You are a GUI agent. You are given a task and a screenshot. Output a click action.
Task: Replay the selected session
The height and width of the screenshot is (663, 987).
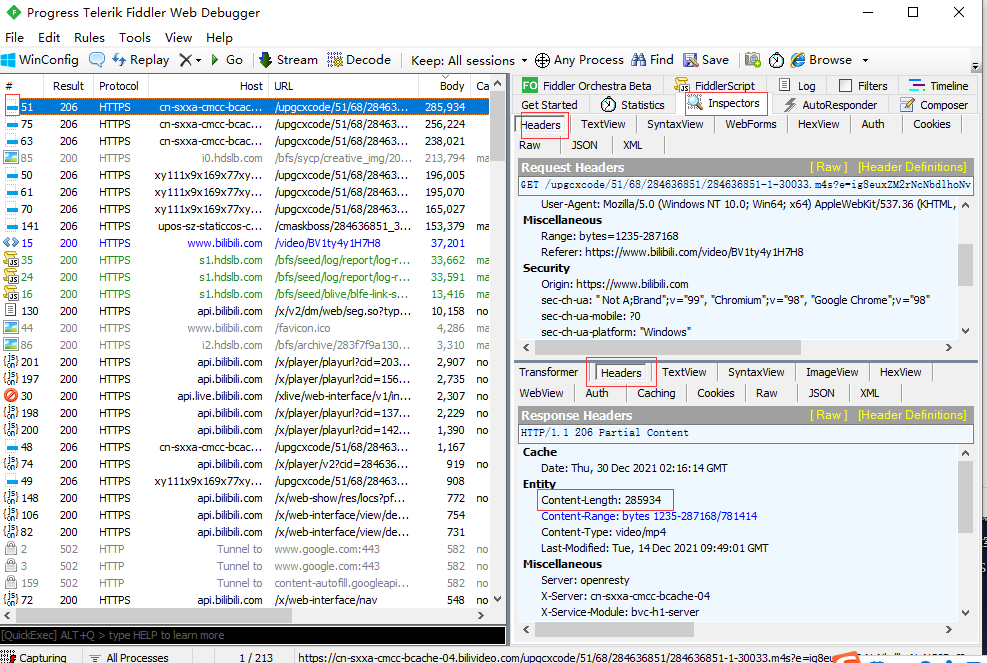pyautogui.click(x=140, y=60)
